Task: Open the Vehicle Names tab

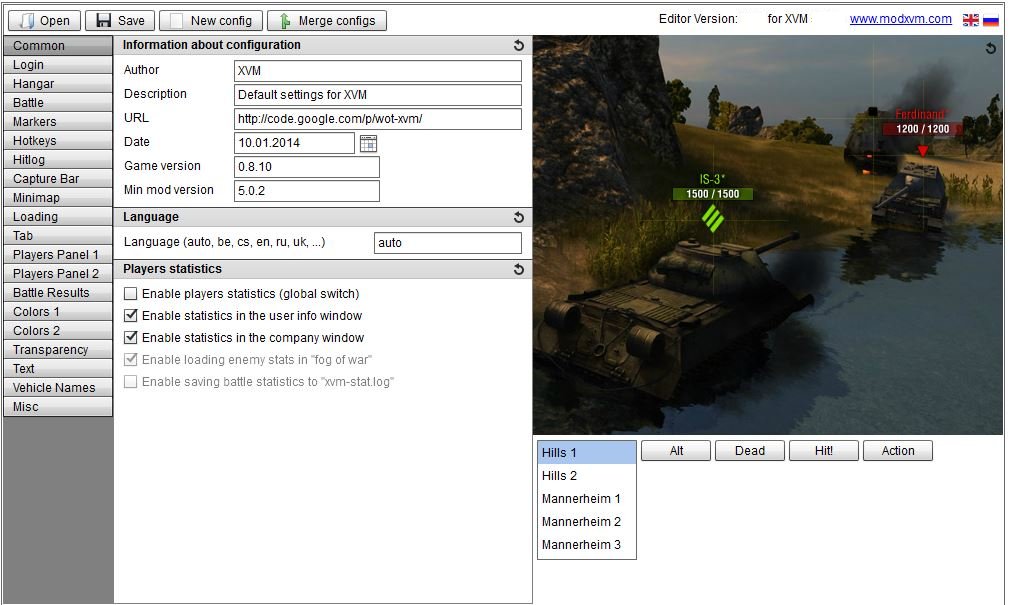Action: (x=58, y=388)
